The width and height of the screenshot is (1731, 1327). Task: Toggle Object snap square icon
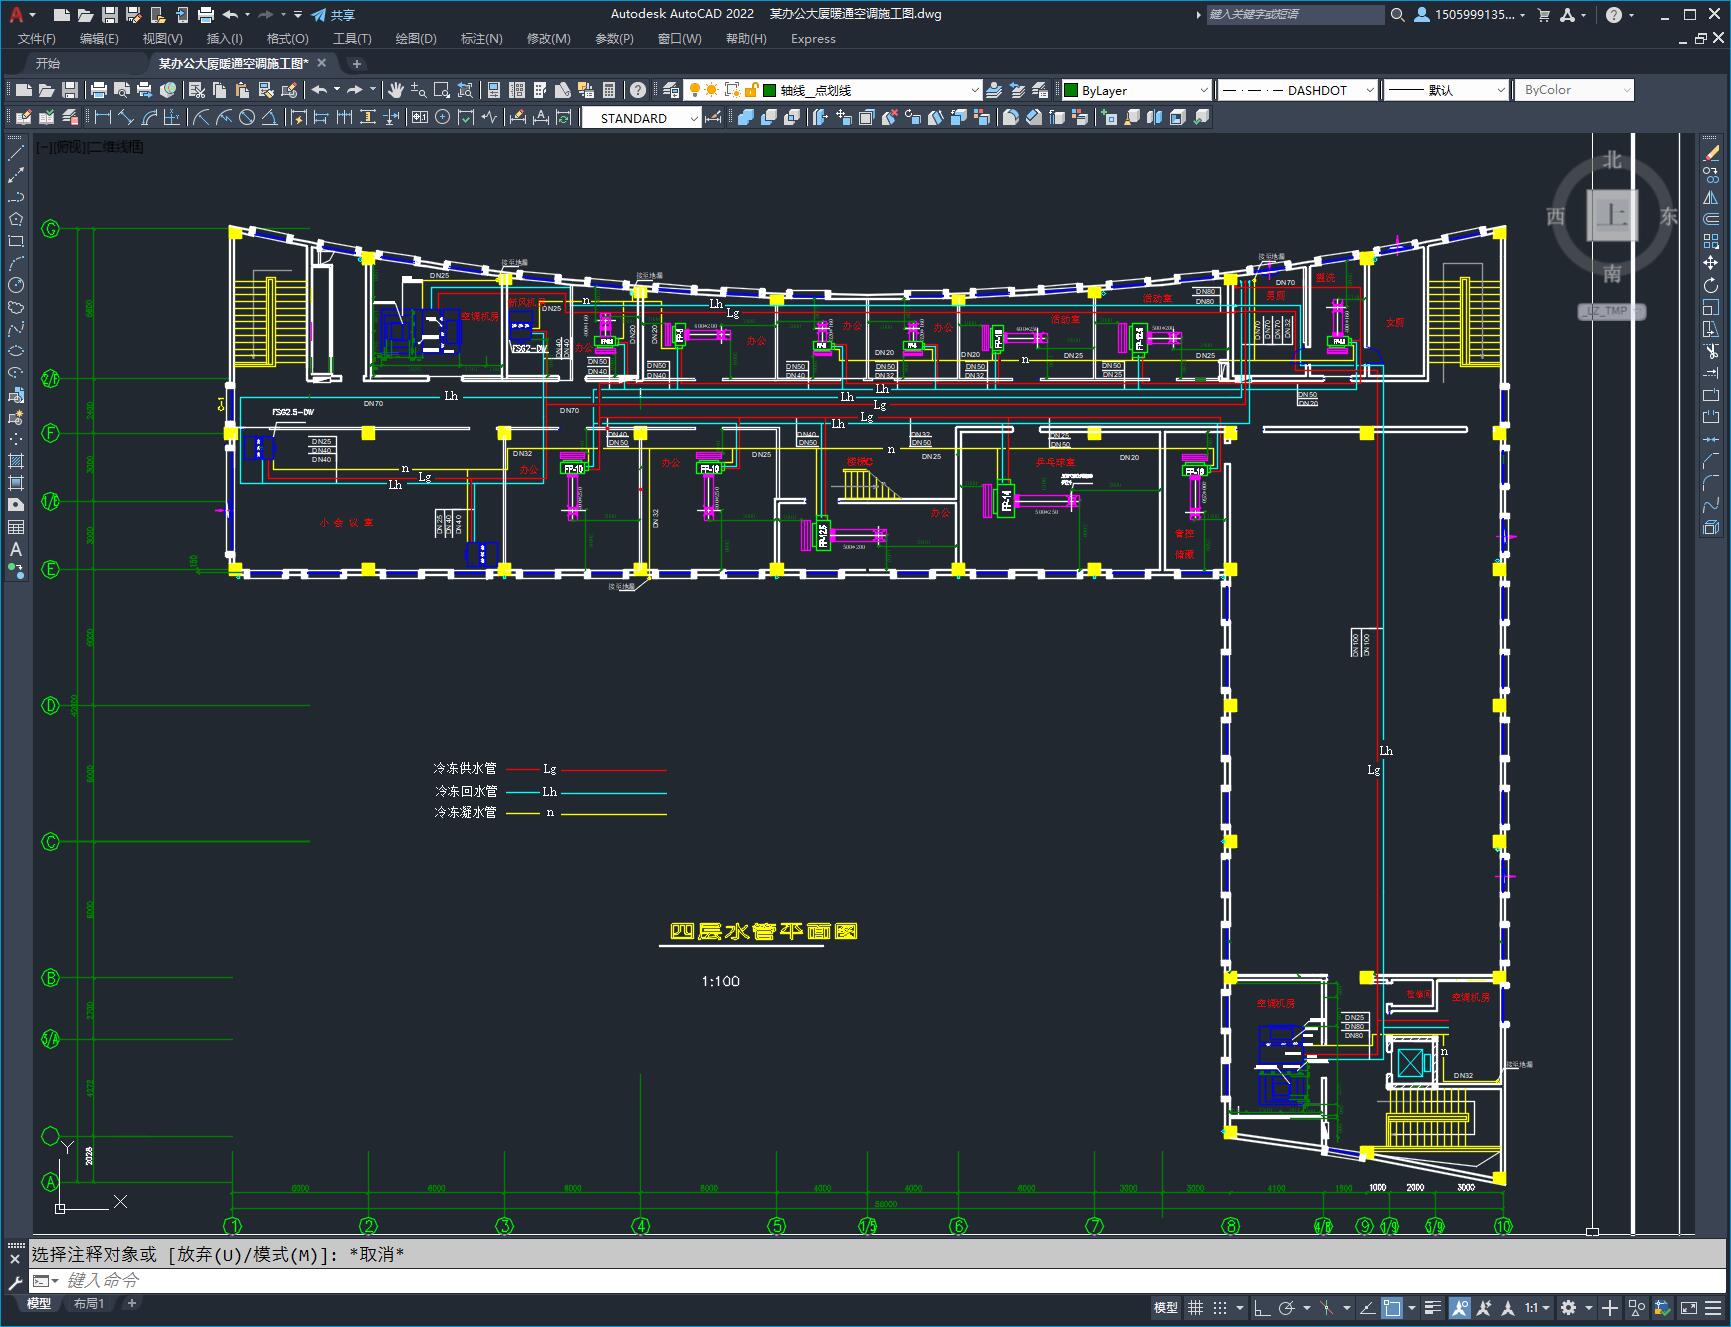click(x=1391, y=1307)
